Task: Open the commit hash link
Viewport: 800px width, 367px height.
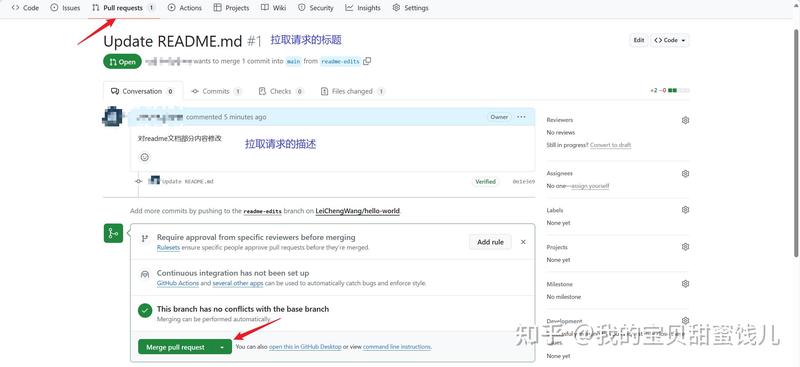Action: click(x=523, y=181)
